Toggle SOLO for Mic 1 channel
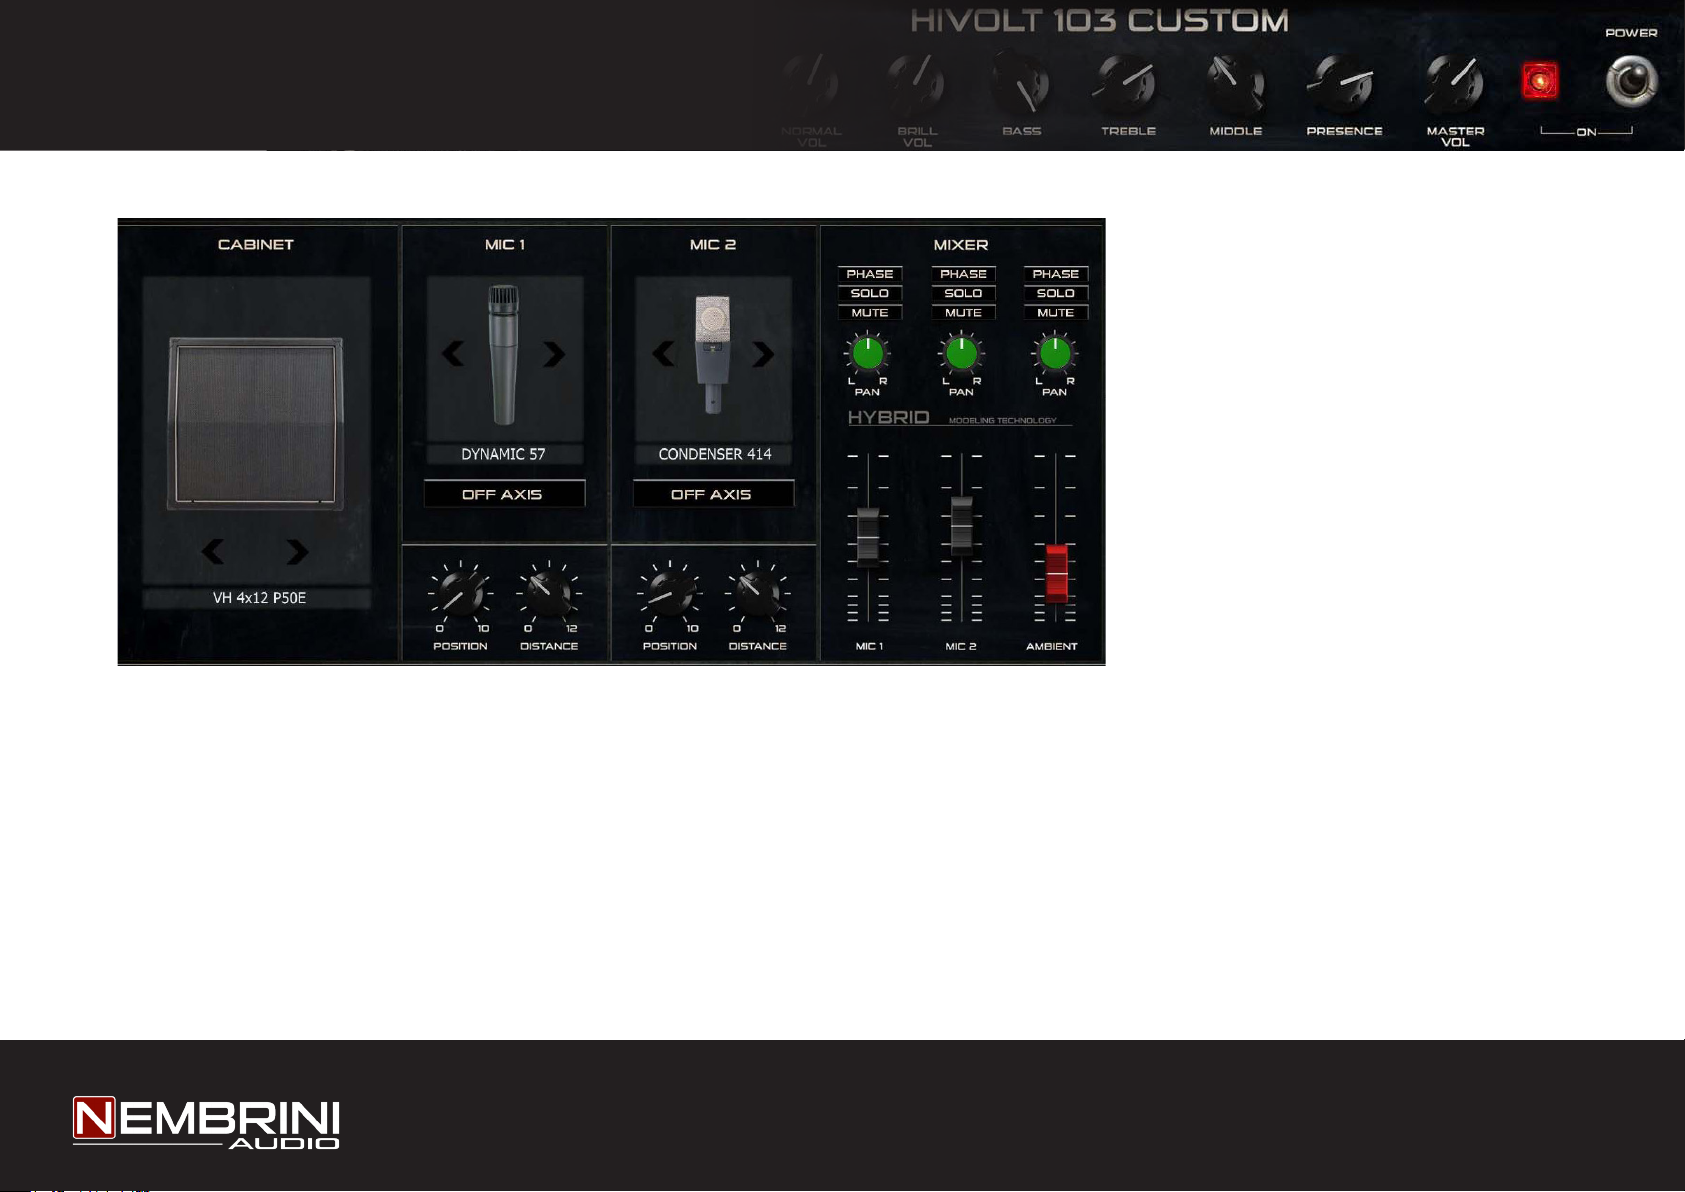1685x1192 pixels. coord(870,293)
